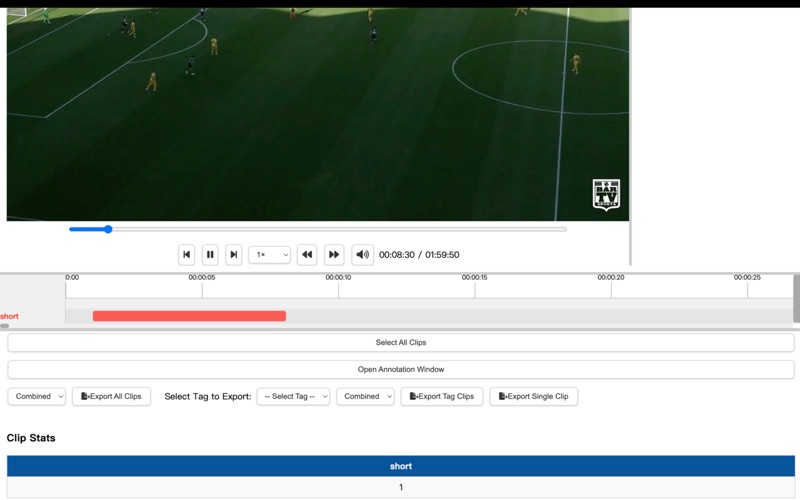Pause the video playback
Image resolution: width=800 pixels, height=500 pixels.
[x=210, y=255]
